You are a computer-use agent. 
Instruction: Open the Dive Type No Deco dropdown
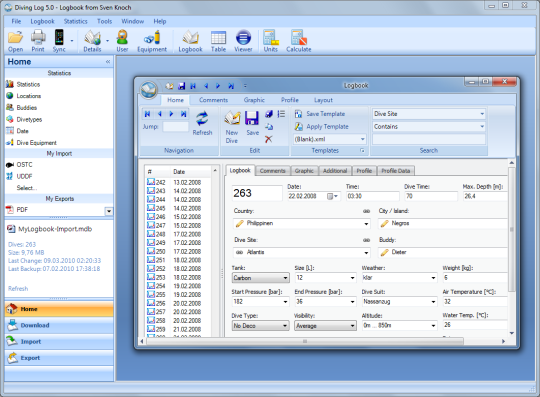click(x=285, y=326)
